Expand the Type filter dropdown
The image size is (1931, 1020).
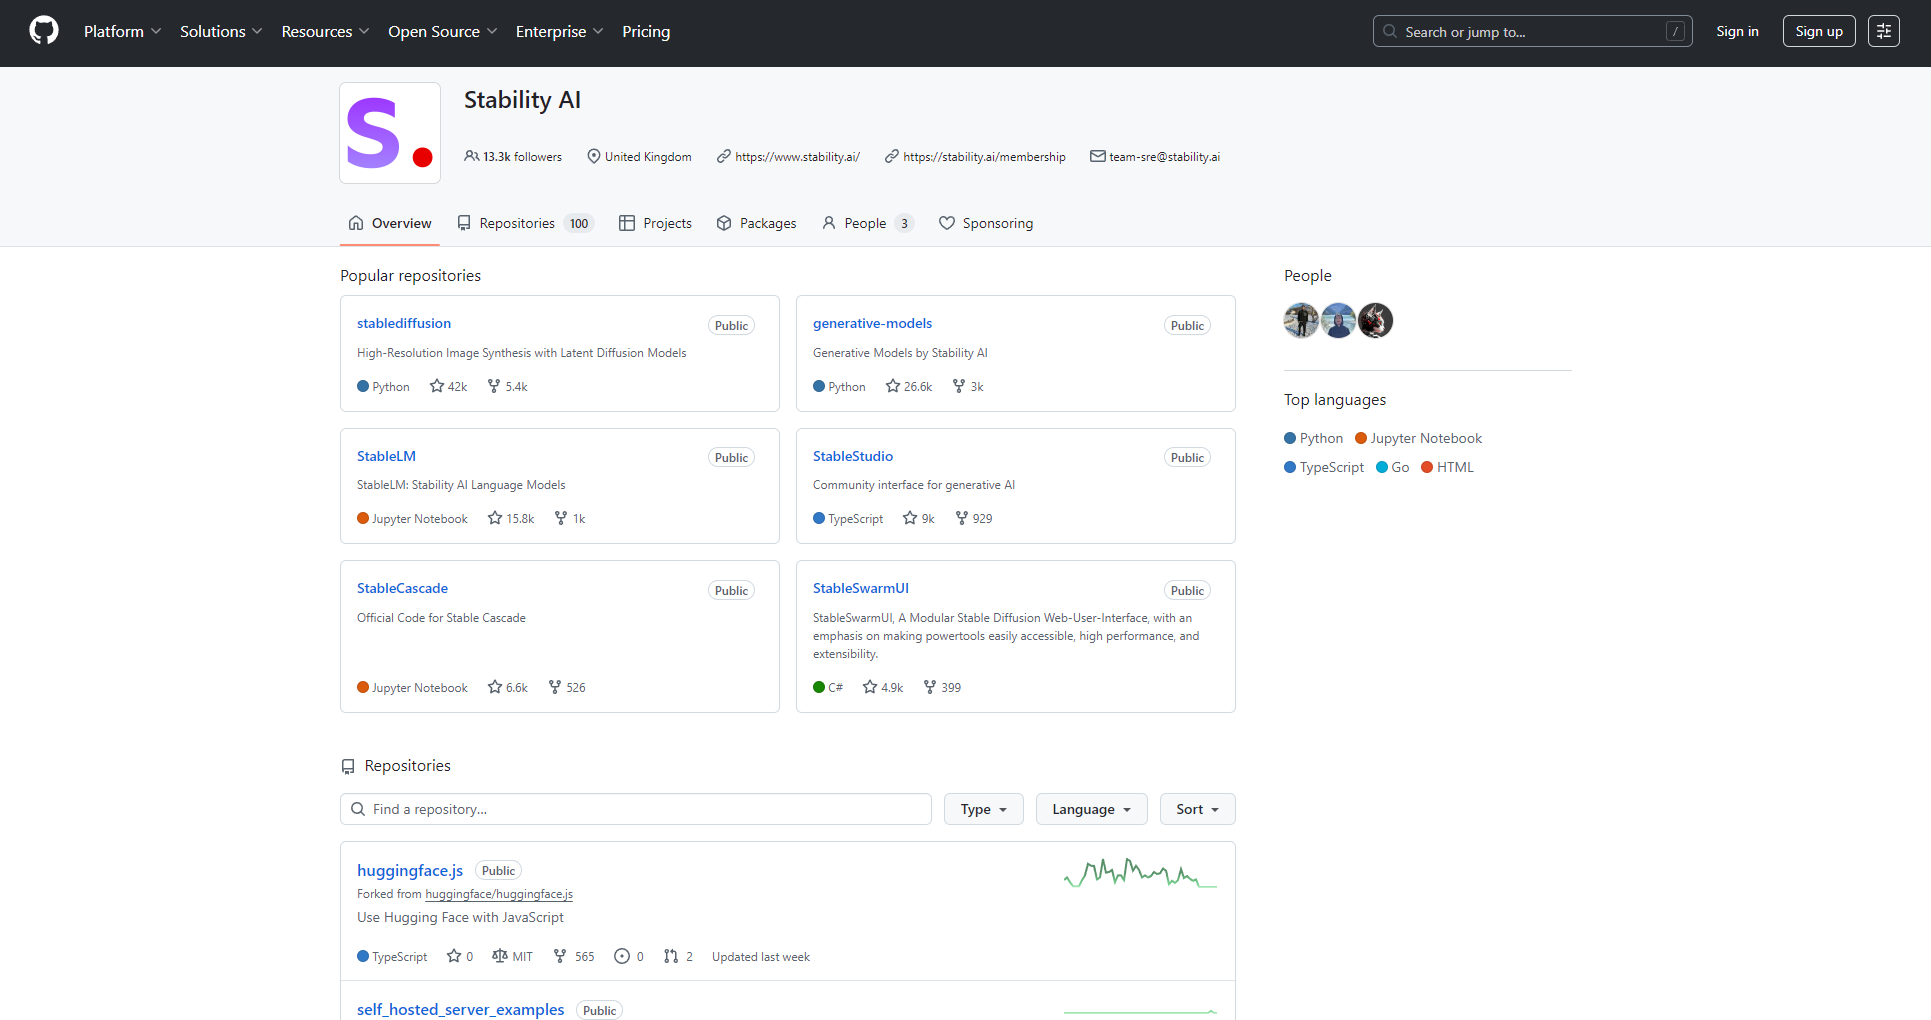click(983, 809)
